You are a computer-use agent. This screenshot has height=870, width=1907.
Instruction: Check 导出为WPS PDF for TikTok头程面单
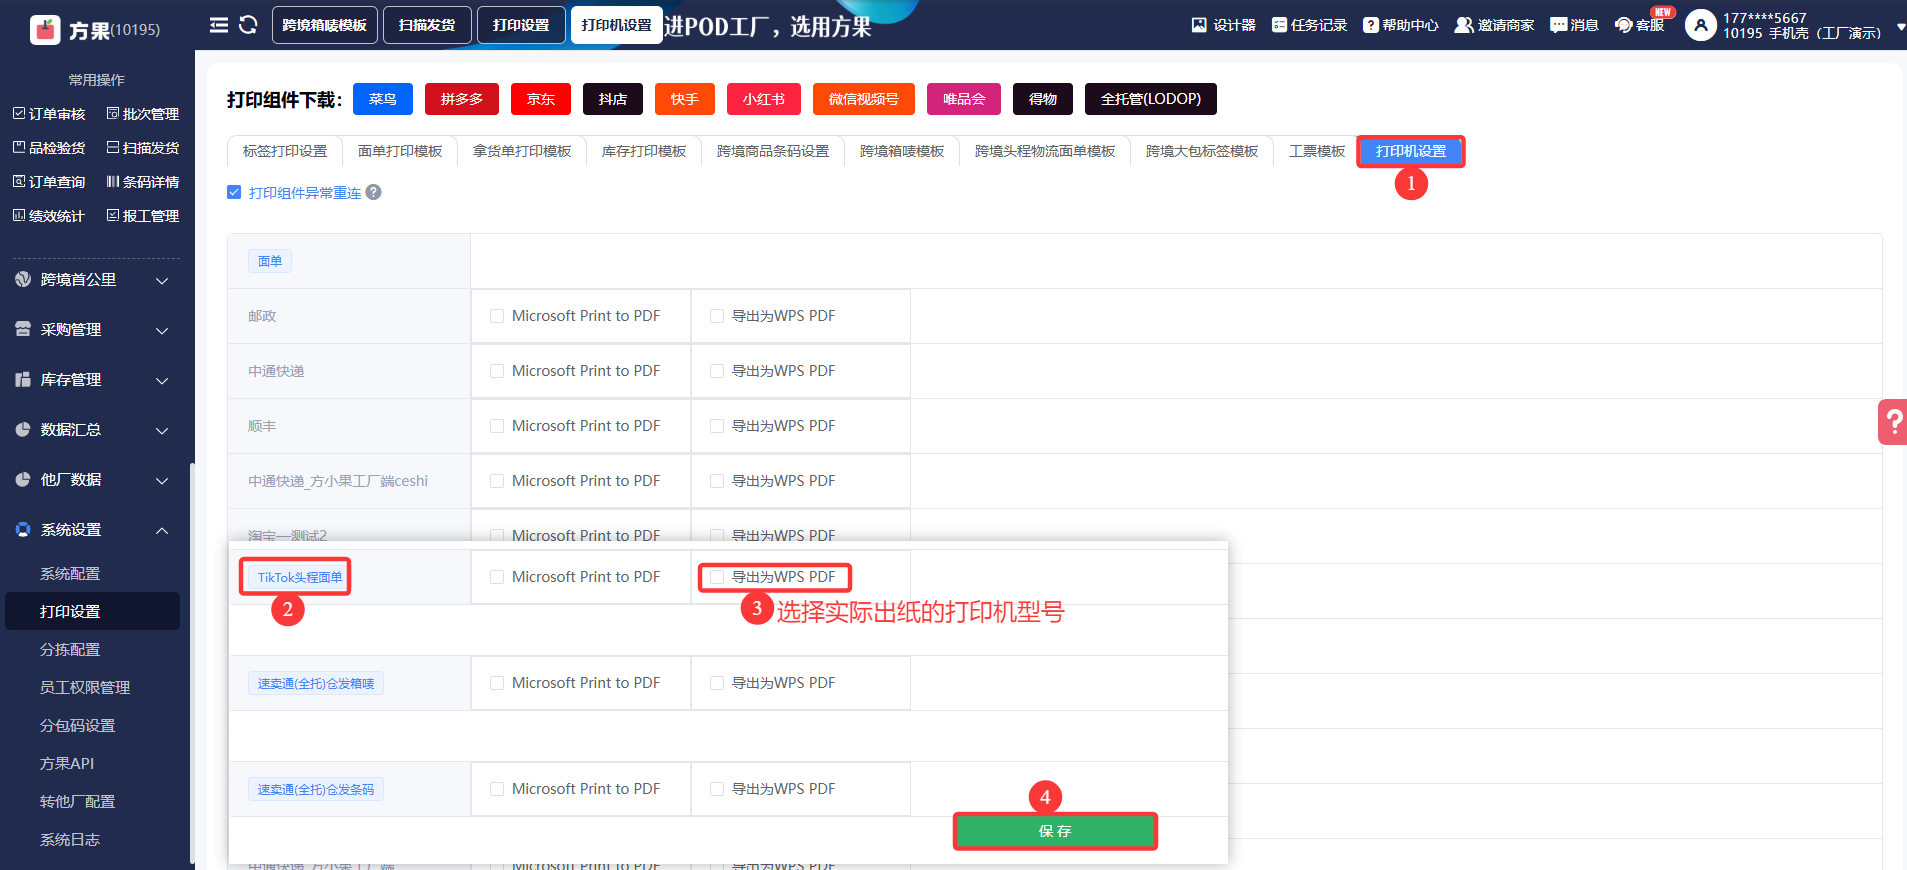[717, 577]
